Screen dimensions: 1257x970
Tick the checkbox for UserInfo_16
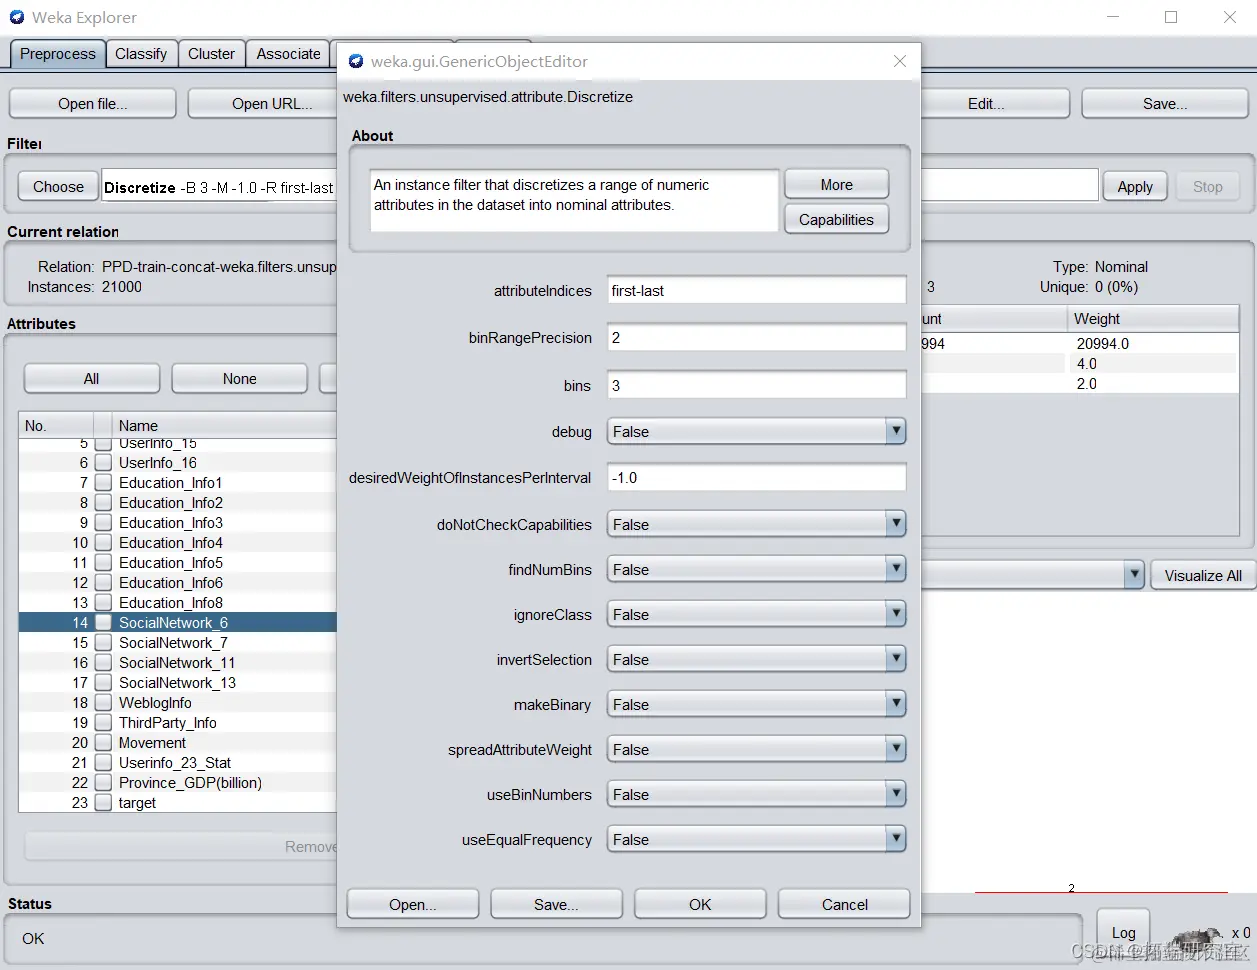[103, 463]
